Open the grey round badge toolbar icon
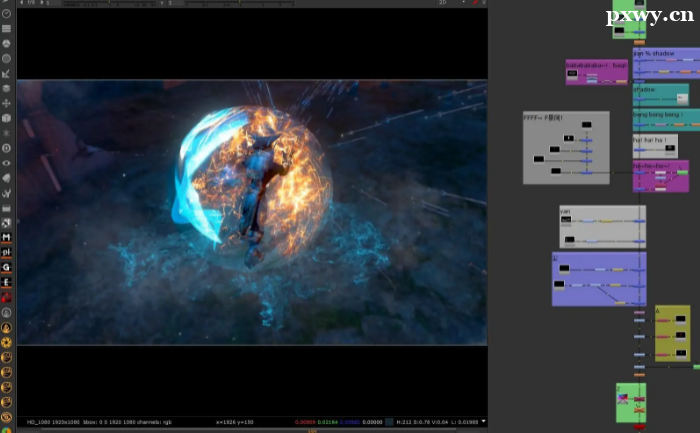700x433 pixels. (x=6, y=312)
